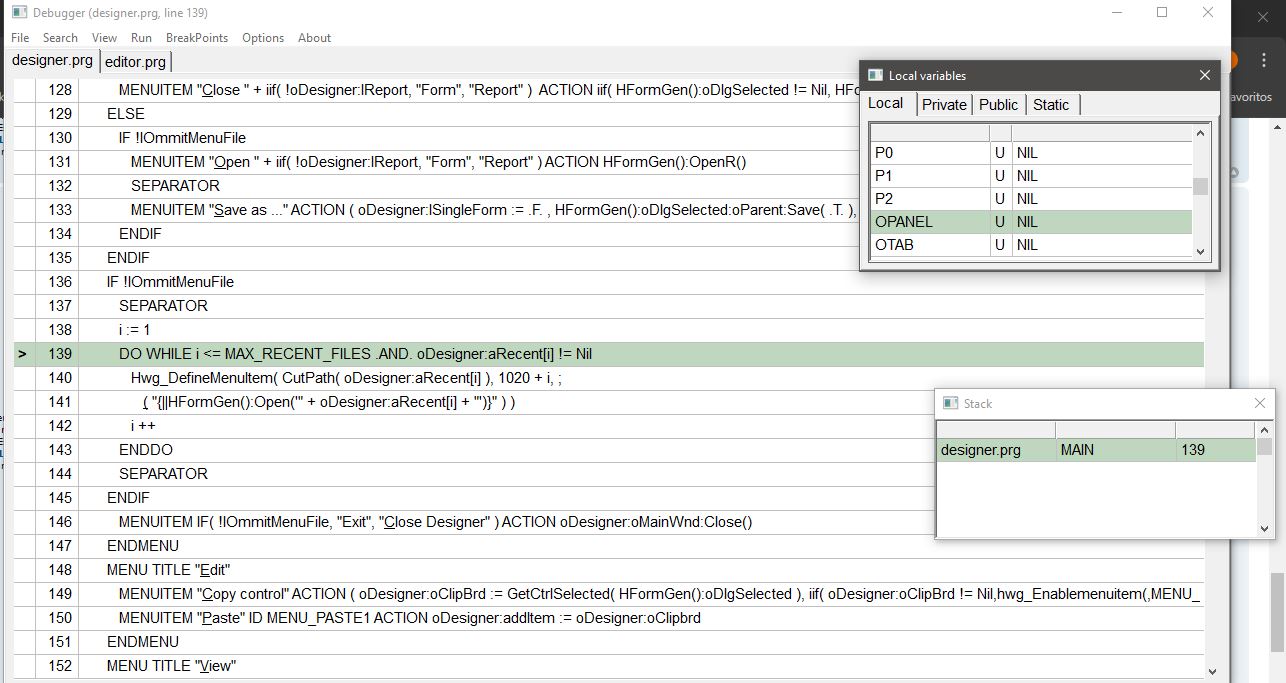Click line 140 breakpoint margin

(x=23, y=378)
